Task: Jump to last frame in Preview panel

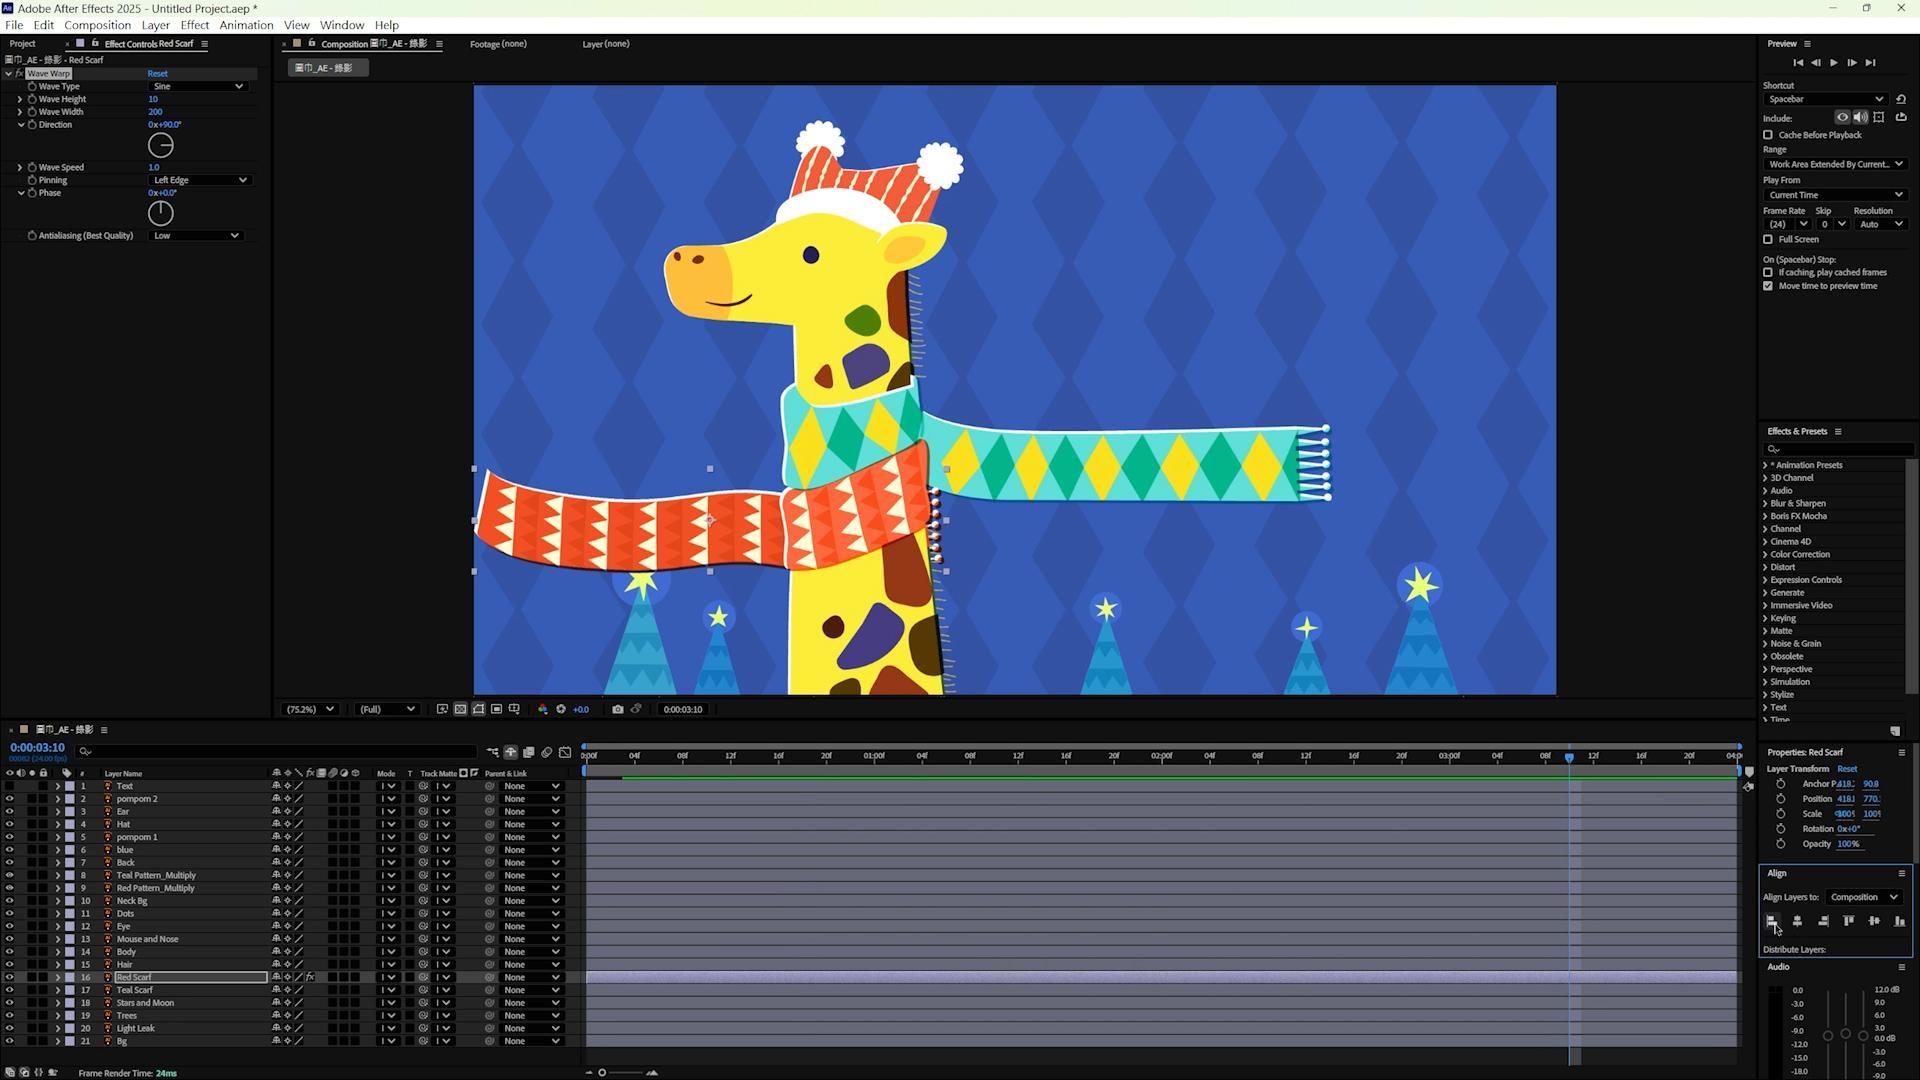Action: pyautogui.click(x=1870, y=63)
